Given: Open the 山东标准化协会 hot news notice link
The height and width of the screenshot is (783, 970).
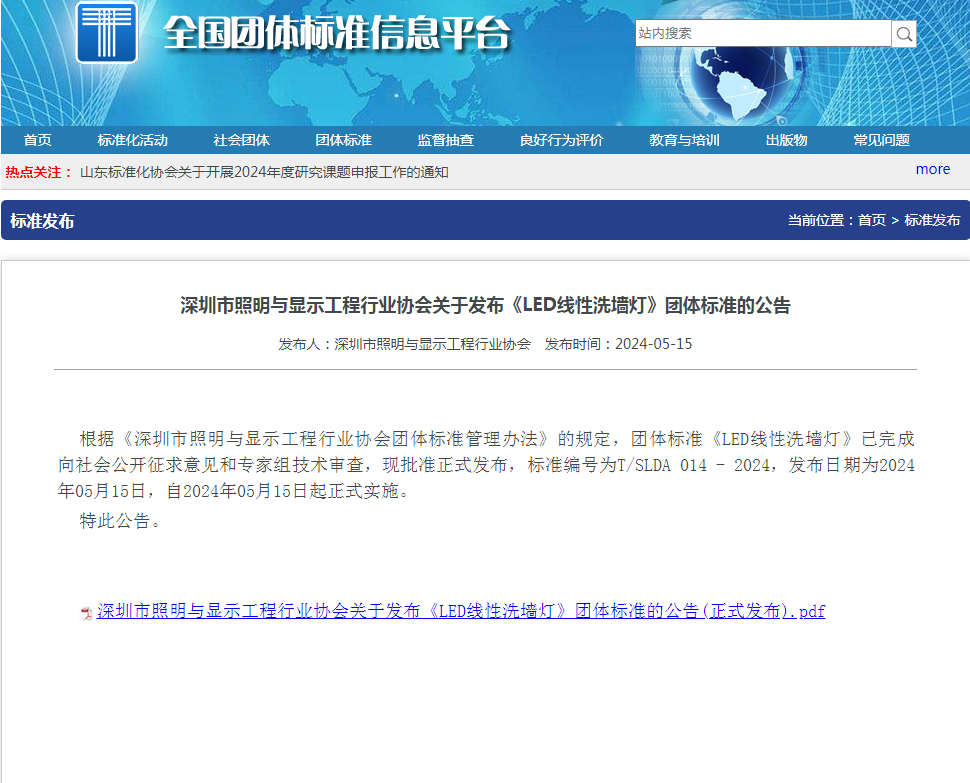Looking at the screenshot, I should (264, 172).
